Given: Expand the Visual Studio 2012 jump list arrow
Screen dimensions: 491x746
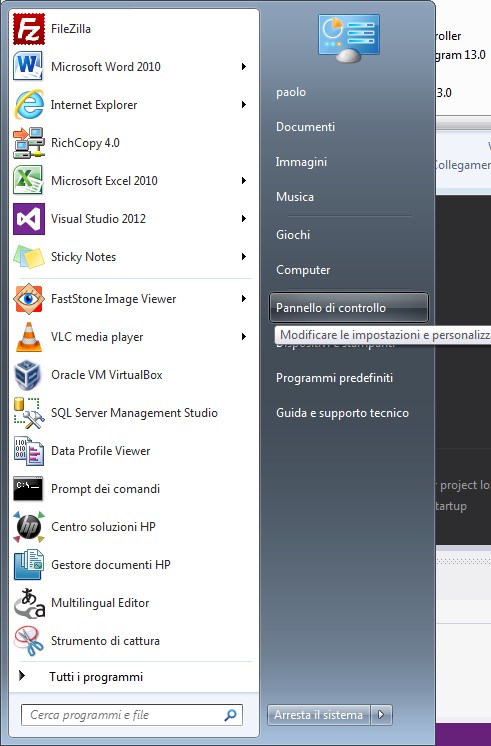Looking at the screenshot, I should coord(244,219).
